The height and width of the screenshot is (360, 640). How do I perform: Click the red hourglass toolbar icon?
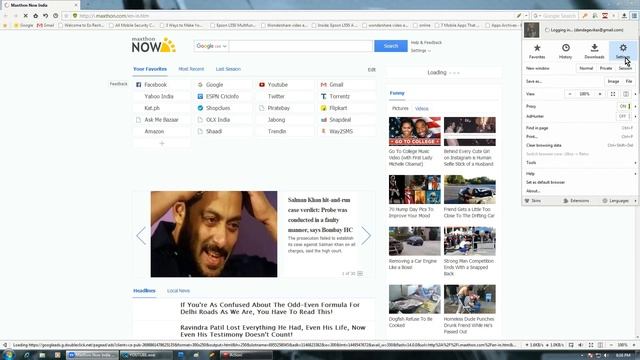[x=605, y=16]
